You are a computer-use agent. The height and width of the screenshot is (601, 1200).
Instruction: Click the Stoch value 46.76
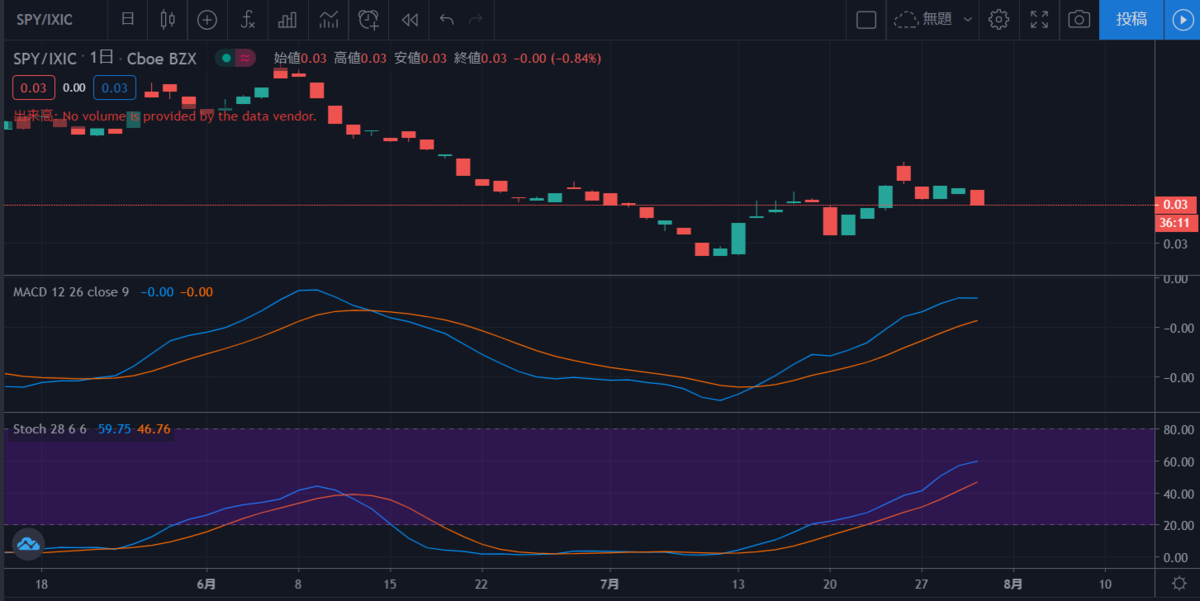point(154,429)
